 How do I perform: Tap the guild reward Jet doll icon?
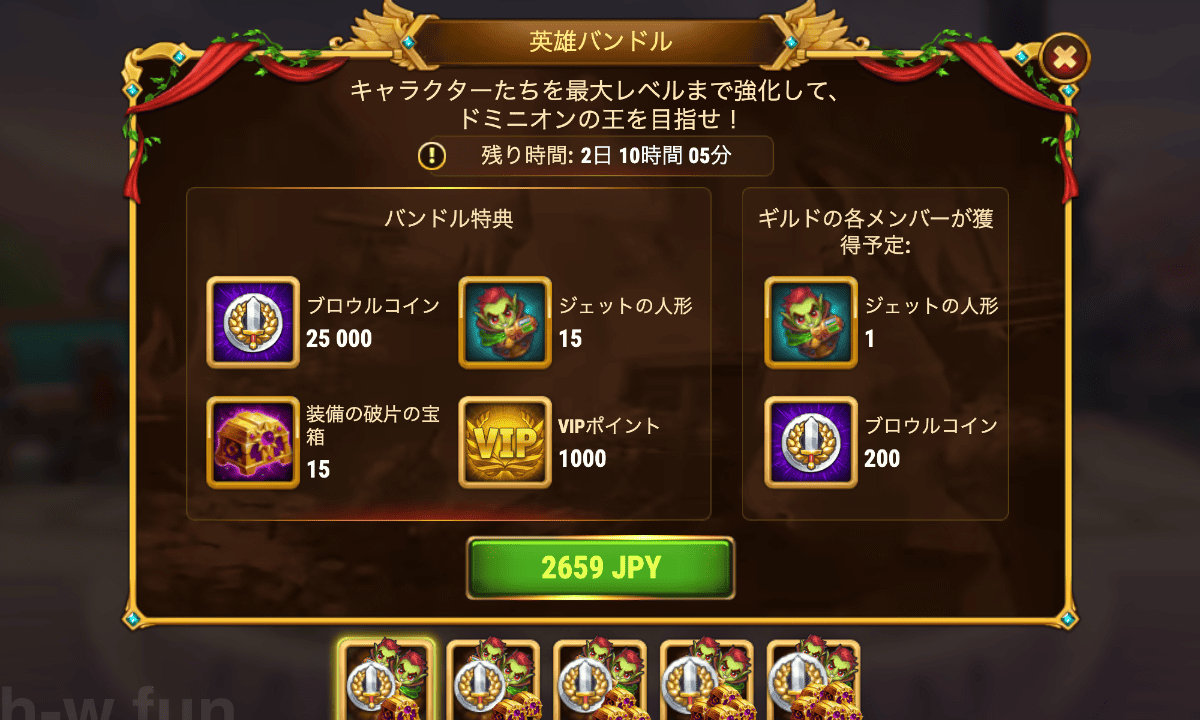point(811,322)
